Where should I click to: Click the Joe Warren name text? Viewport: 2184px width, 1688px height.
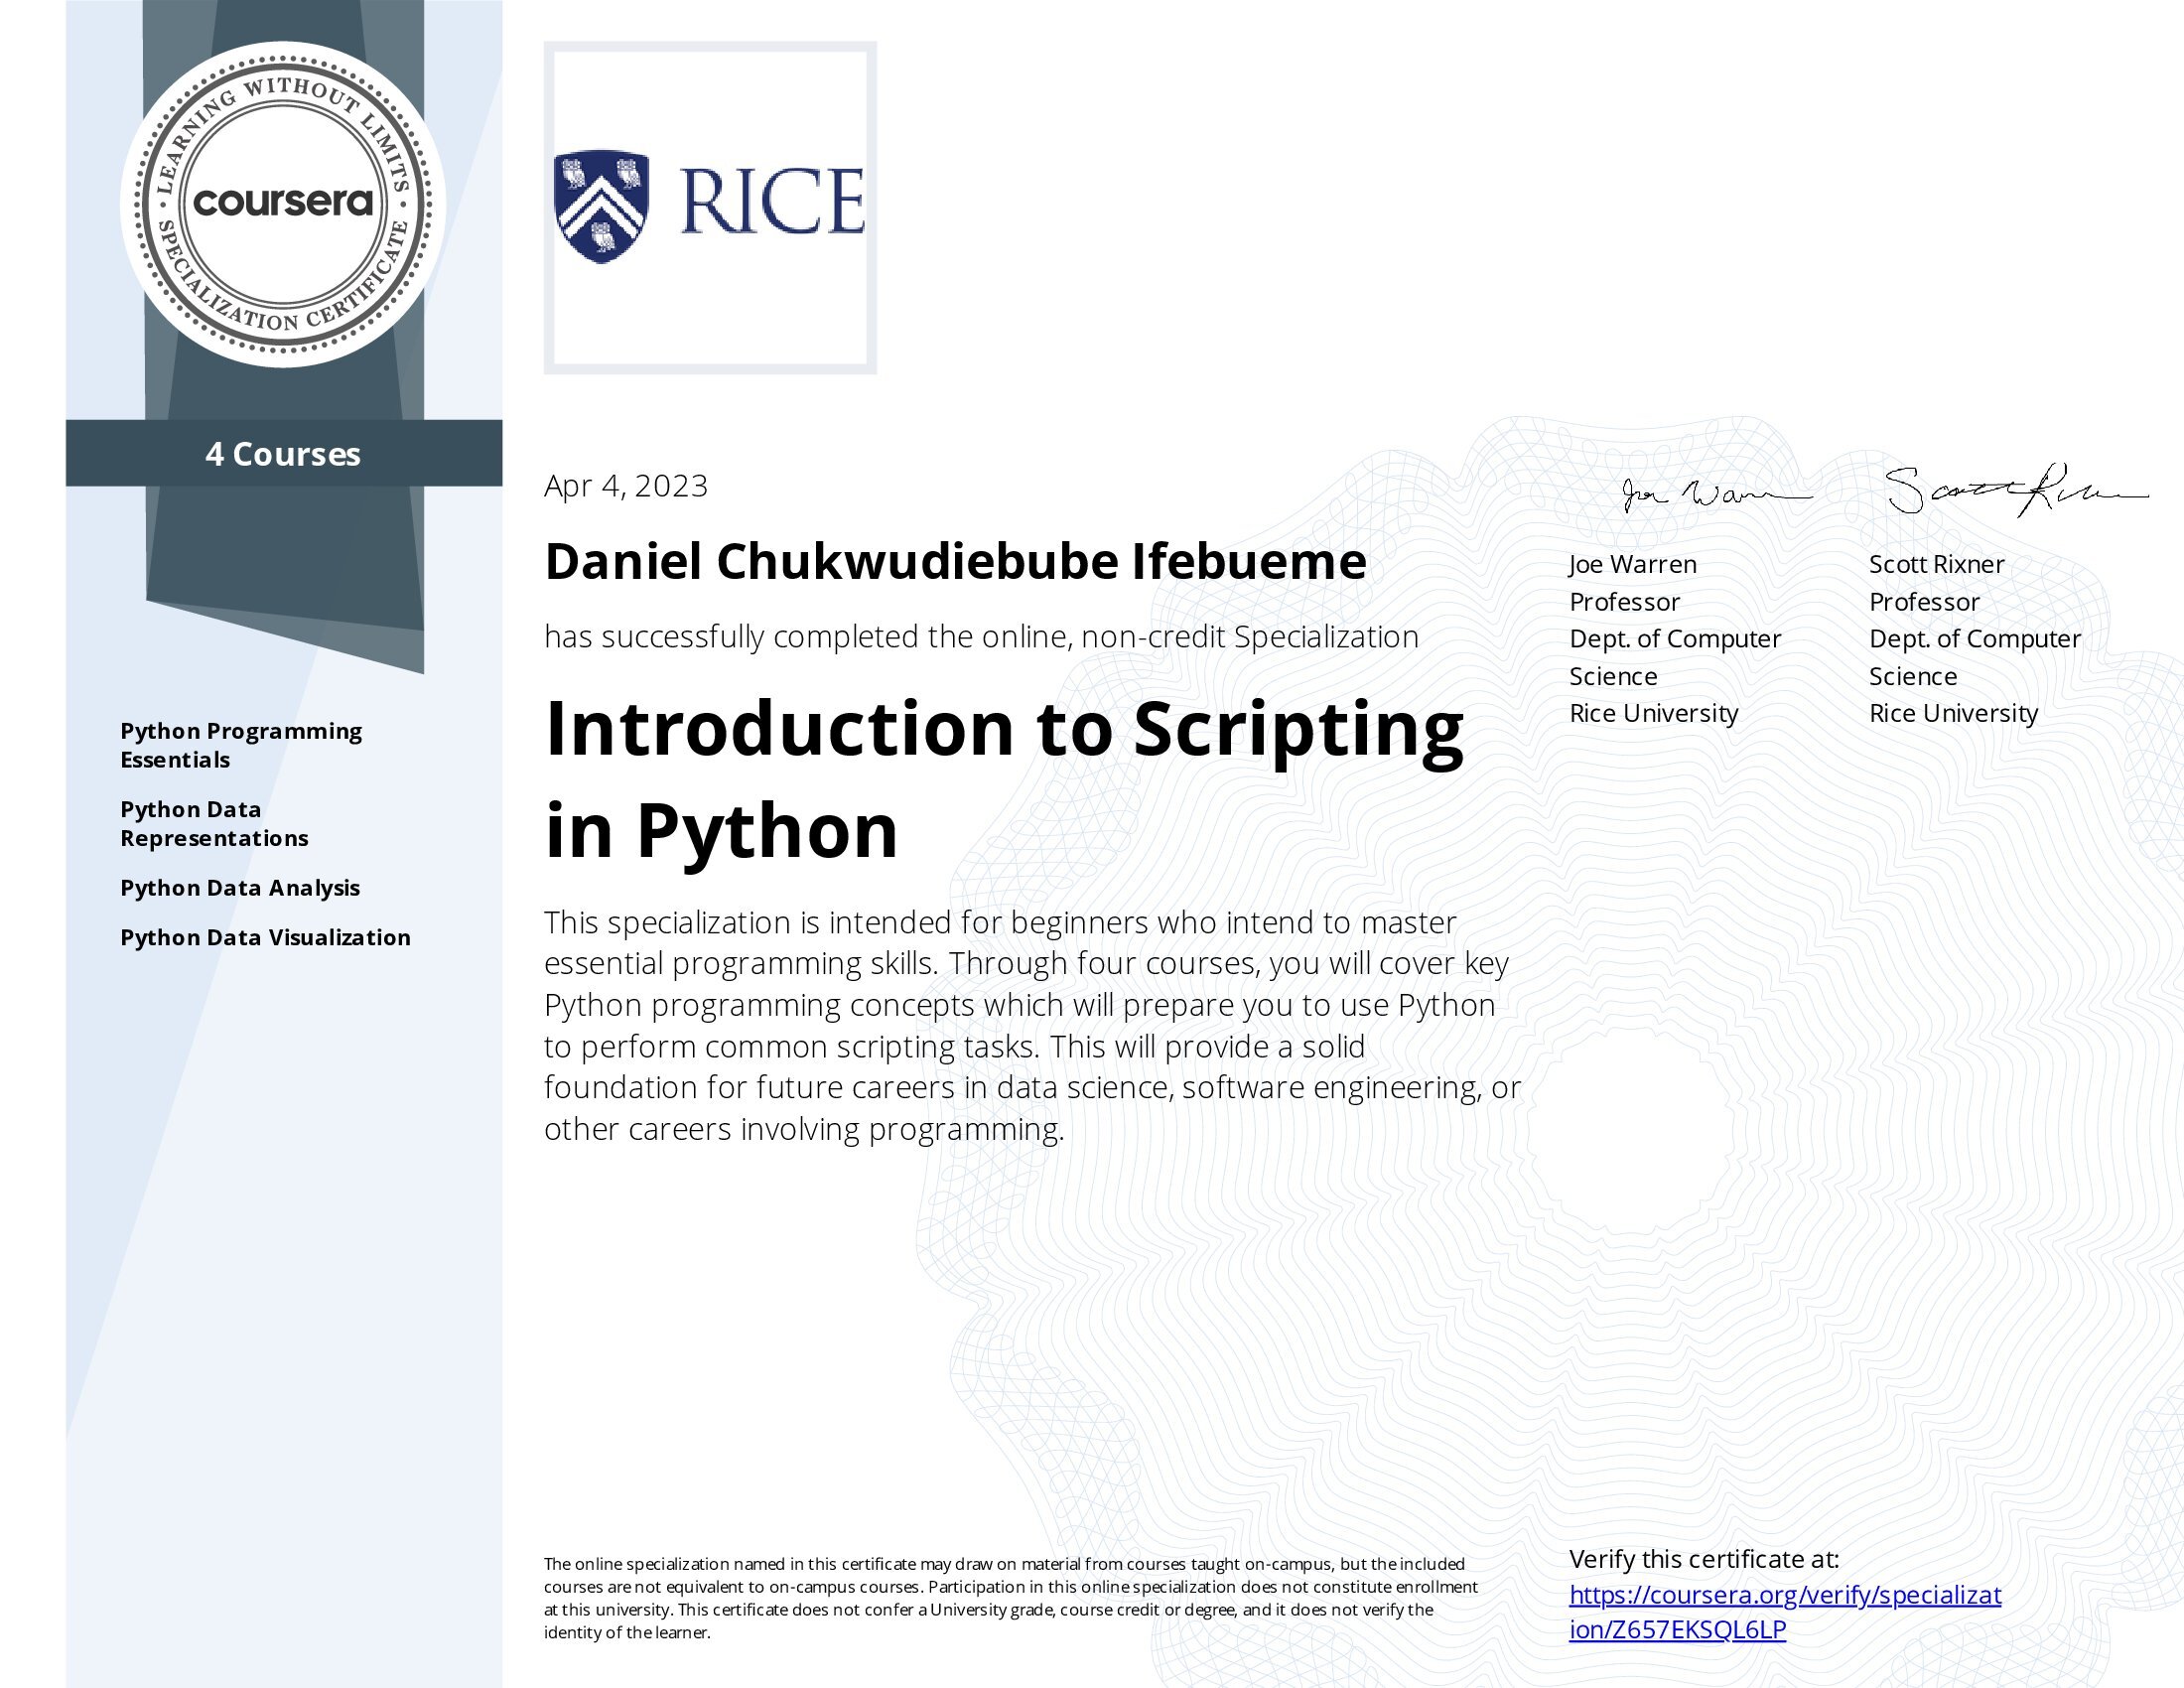1632,564
